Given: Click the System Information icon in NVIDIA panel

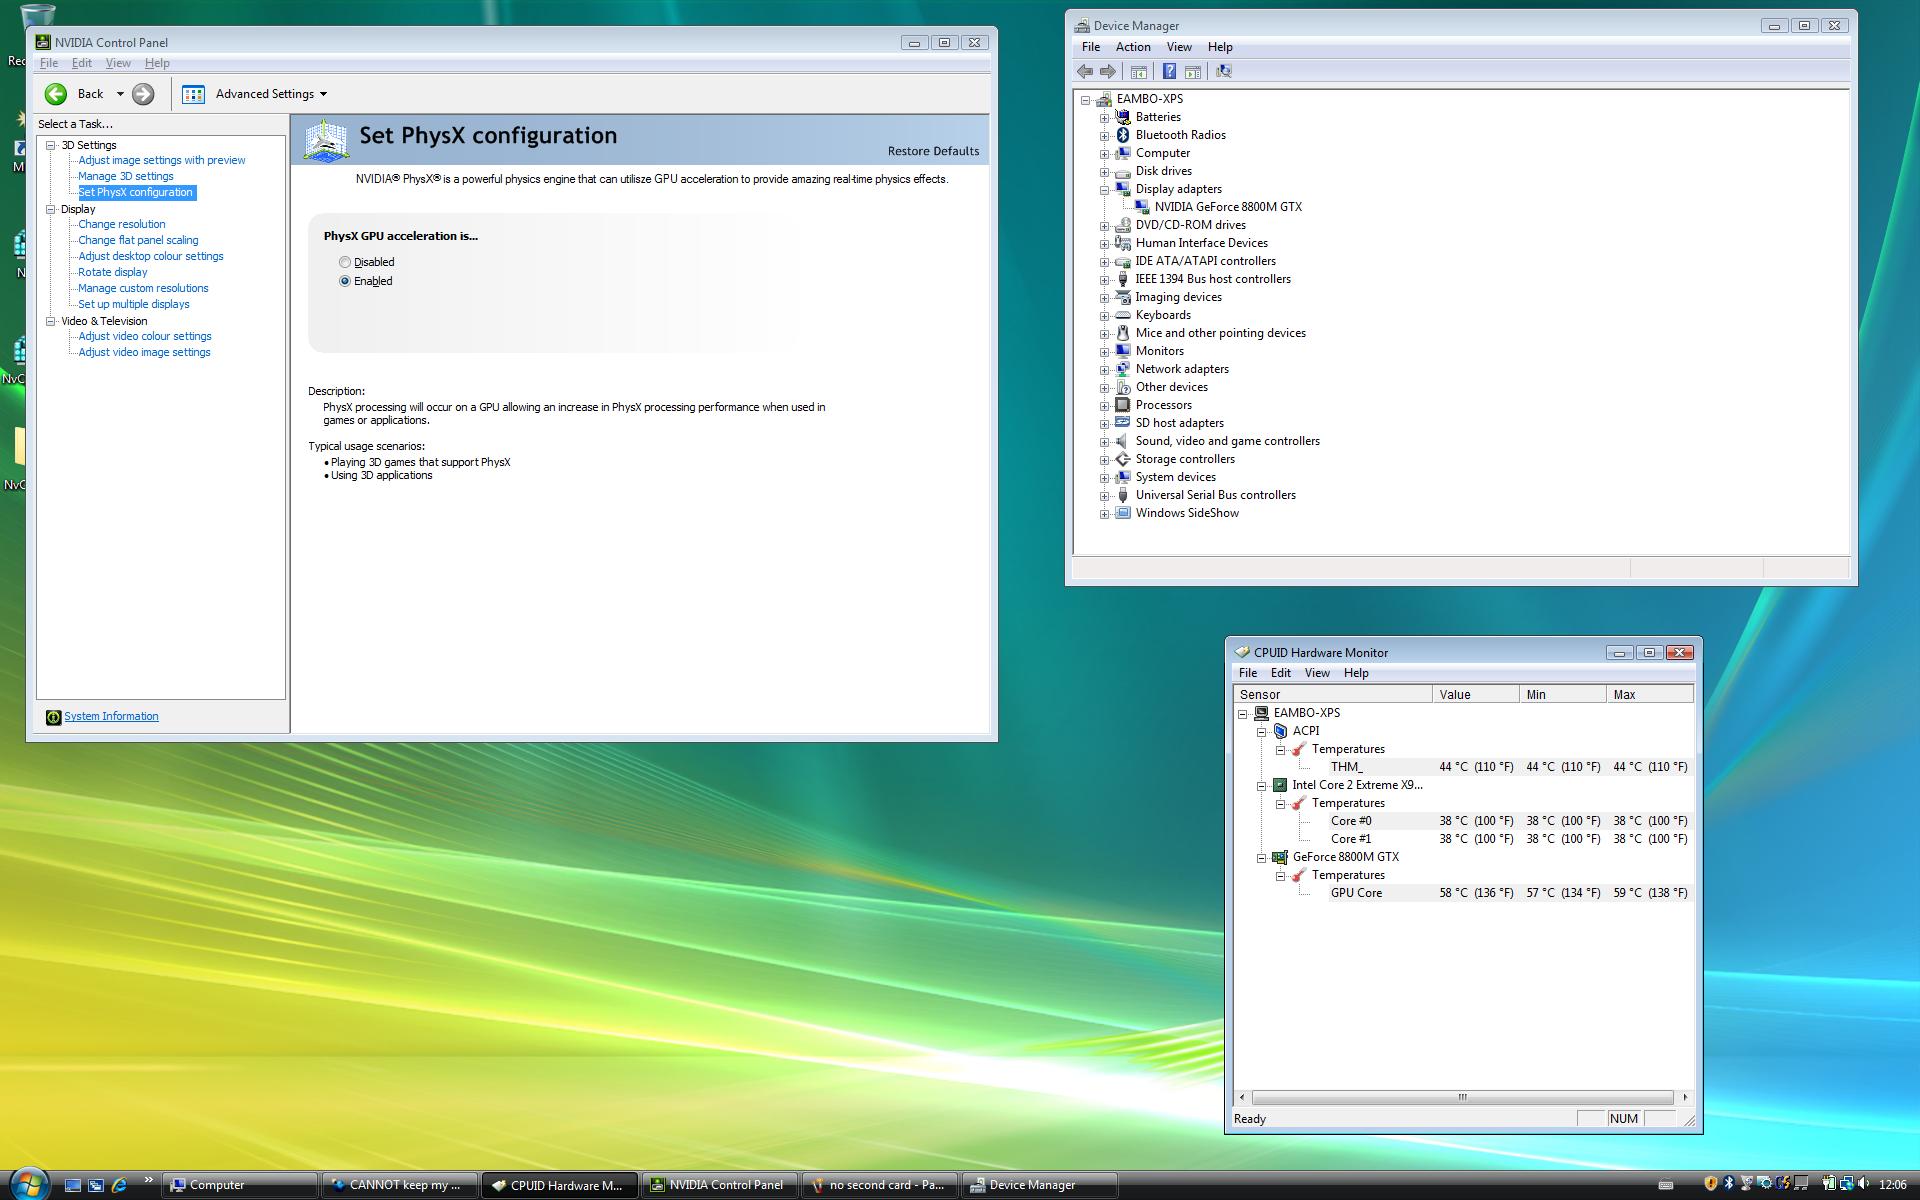Looking at the screenshot, I should (53, 717).
